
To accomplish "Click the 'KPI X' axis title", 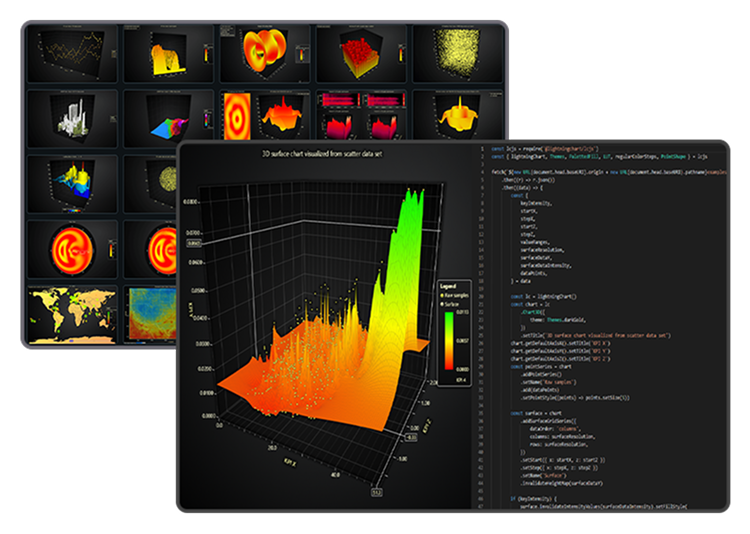I will (x=290, y=463).
